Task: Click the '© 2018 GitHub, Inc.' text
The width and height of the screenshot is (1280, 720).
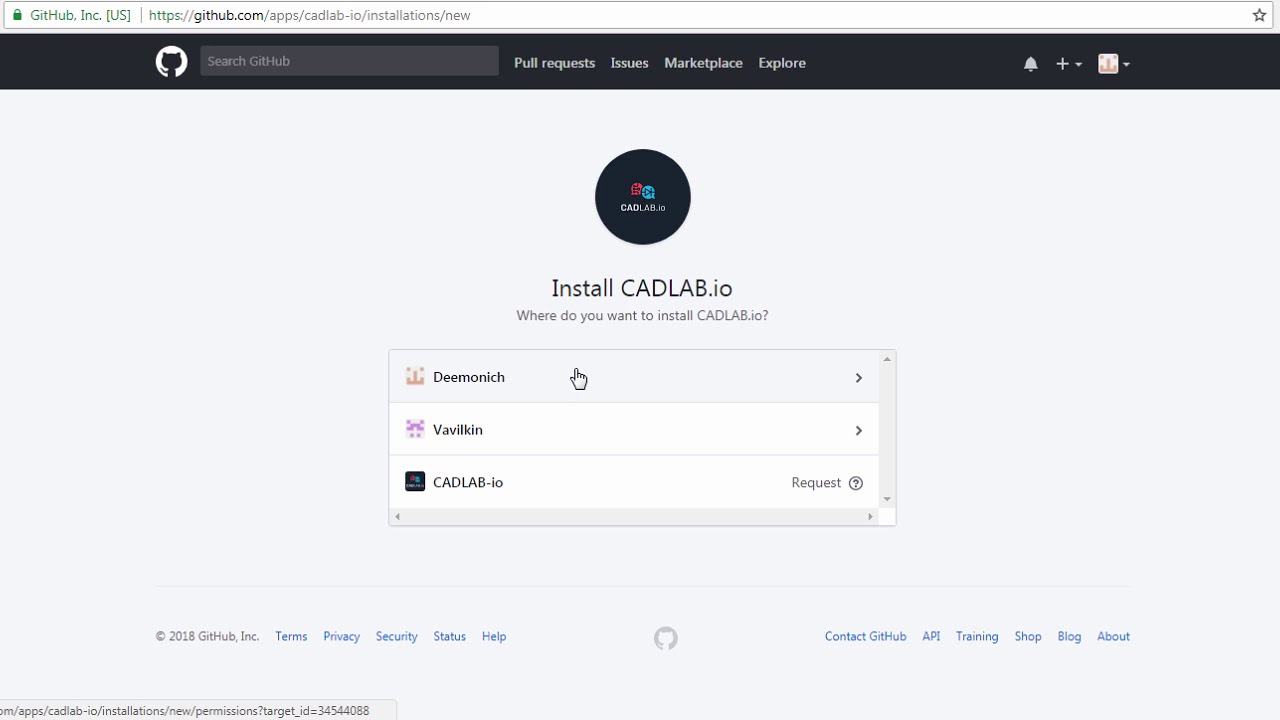Action: coord(207,636)
